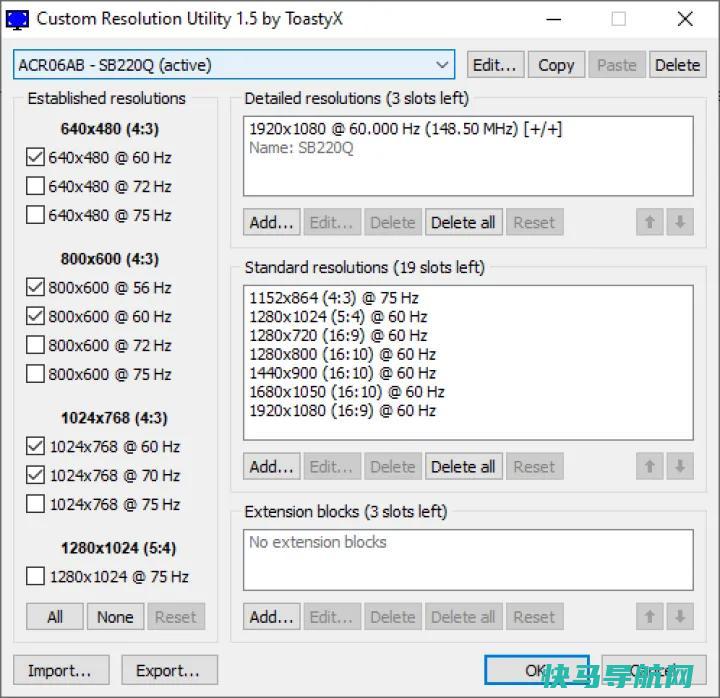Select 1920x1080 (16:9) @ 60 Hz entry

coord(468,411)
